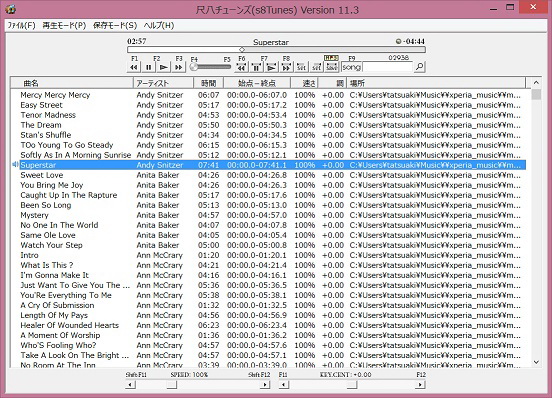The width and height of the screenshot is (552, 398).
Task: Click the 06:15 duration cell
Action: pyautogui.click(x=208, y=145)
